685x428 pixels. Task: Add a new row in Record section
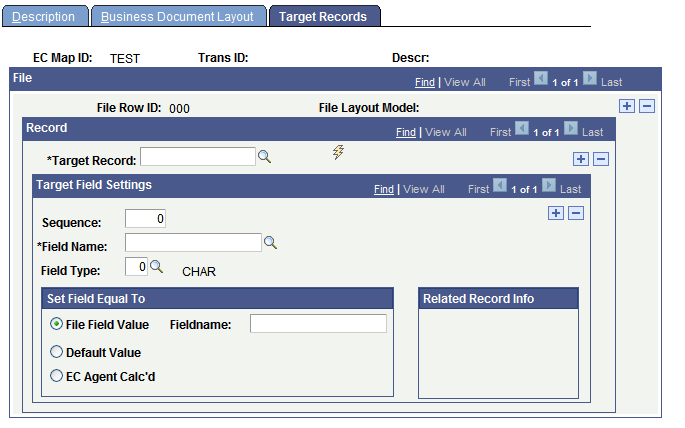(581, 158)
